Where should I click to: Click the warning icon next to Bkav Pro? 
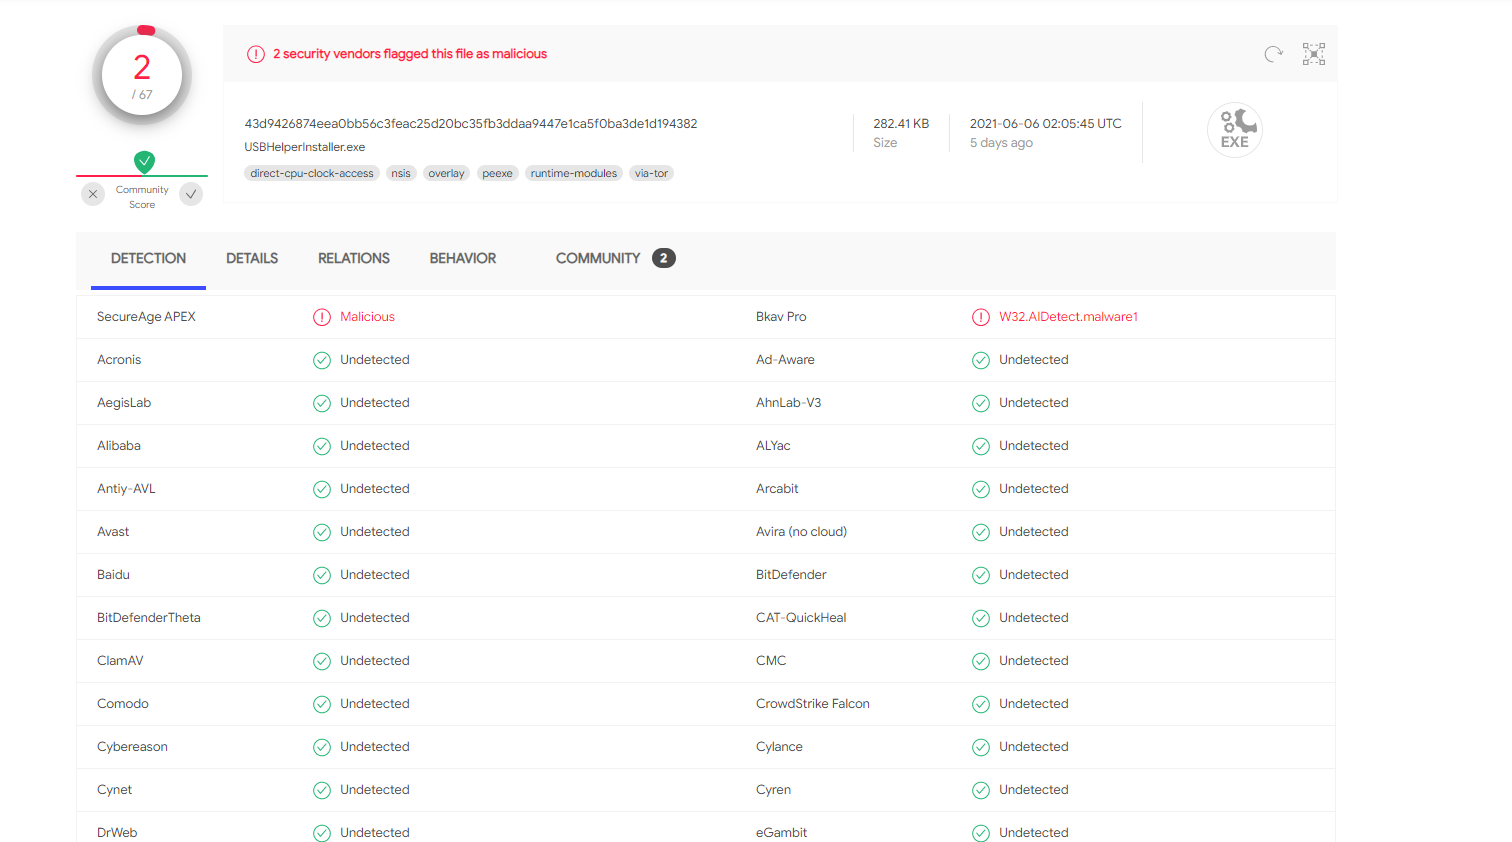click(x=981, y=316)
